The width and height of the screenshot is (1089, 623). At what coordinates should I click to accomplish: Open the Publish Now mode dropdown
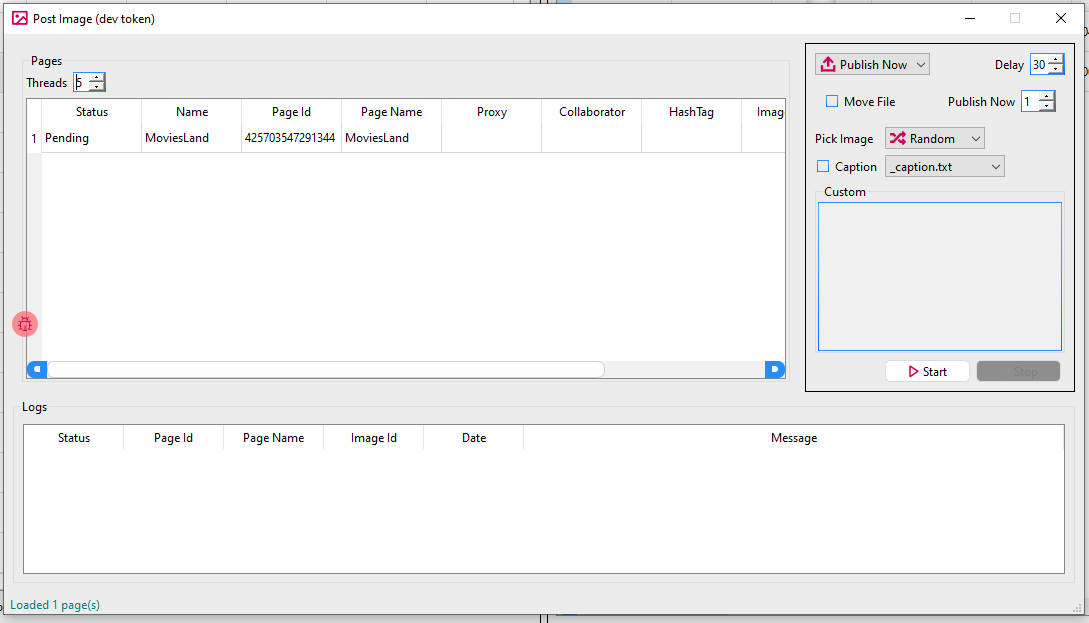pyautogui.click(x=919, y=63)
